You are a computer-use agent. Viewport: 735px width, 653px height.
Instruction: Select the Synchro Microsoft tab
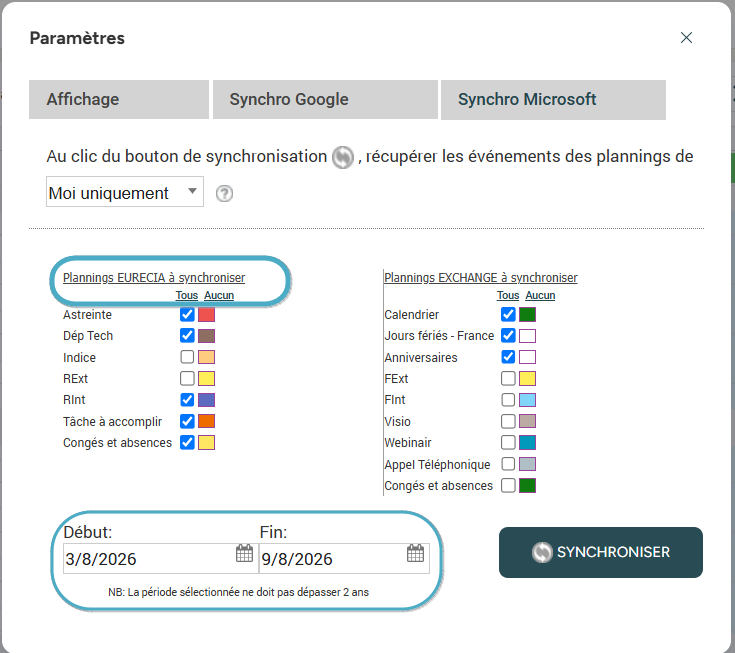pyautogui.click(x=553, y=99)
